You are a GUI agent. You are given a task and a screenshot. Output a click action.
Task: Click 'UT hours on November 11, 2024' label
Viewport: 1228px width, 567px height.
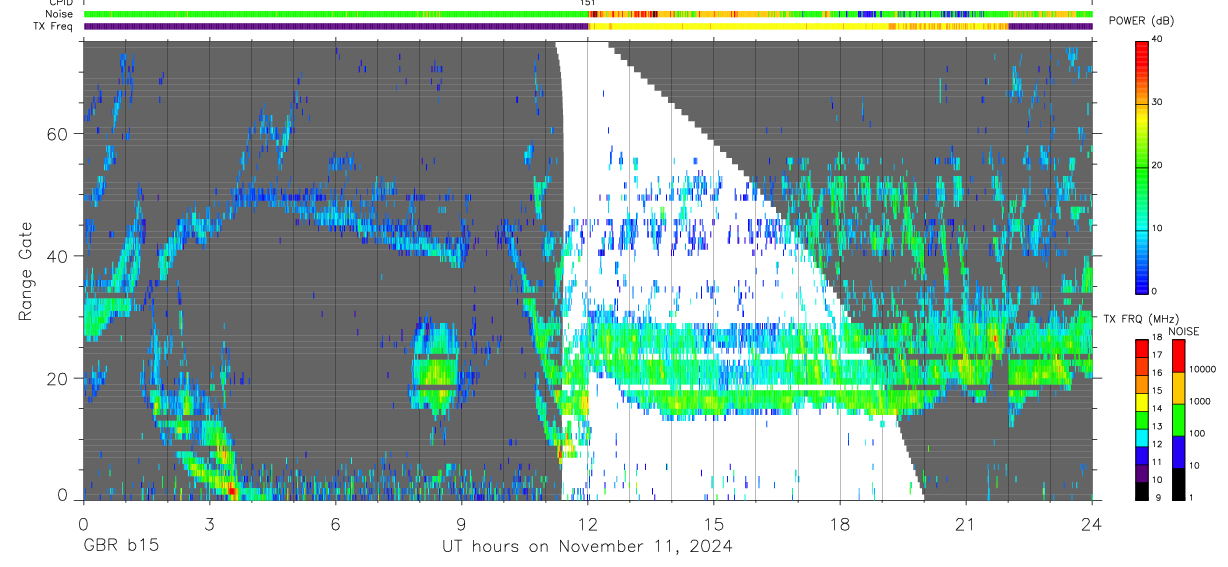tap(588, 546)
